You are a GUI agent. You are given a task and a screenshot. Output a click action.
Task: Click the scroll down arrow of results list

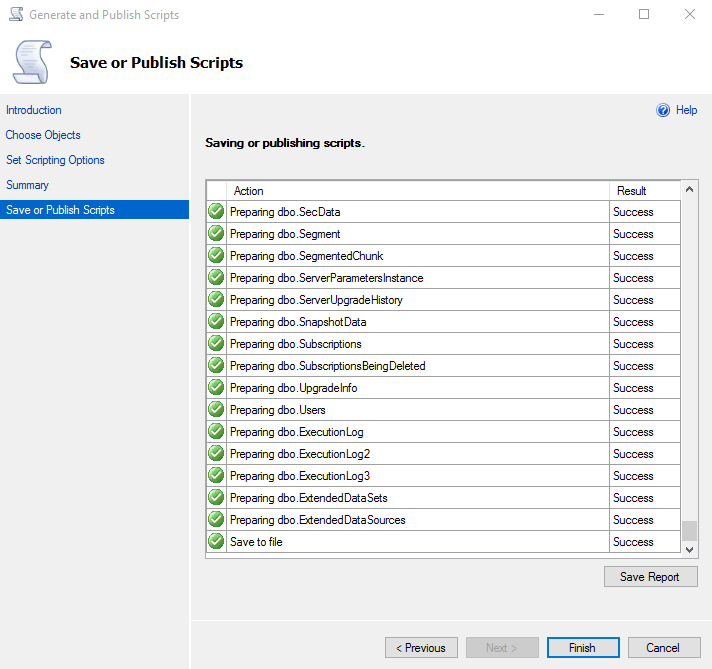pyautogui.click(x=689, y=550)
